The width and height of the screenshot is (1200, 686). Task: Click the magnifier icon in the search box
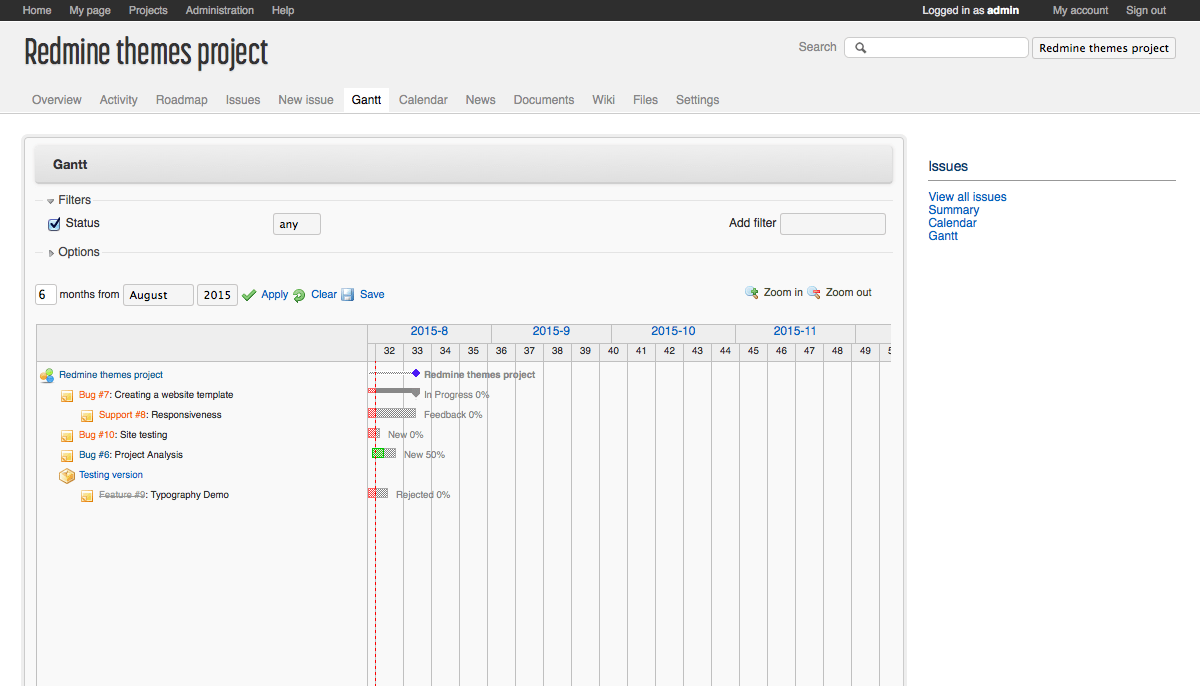click(860, 48)
